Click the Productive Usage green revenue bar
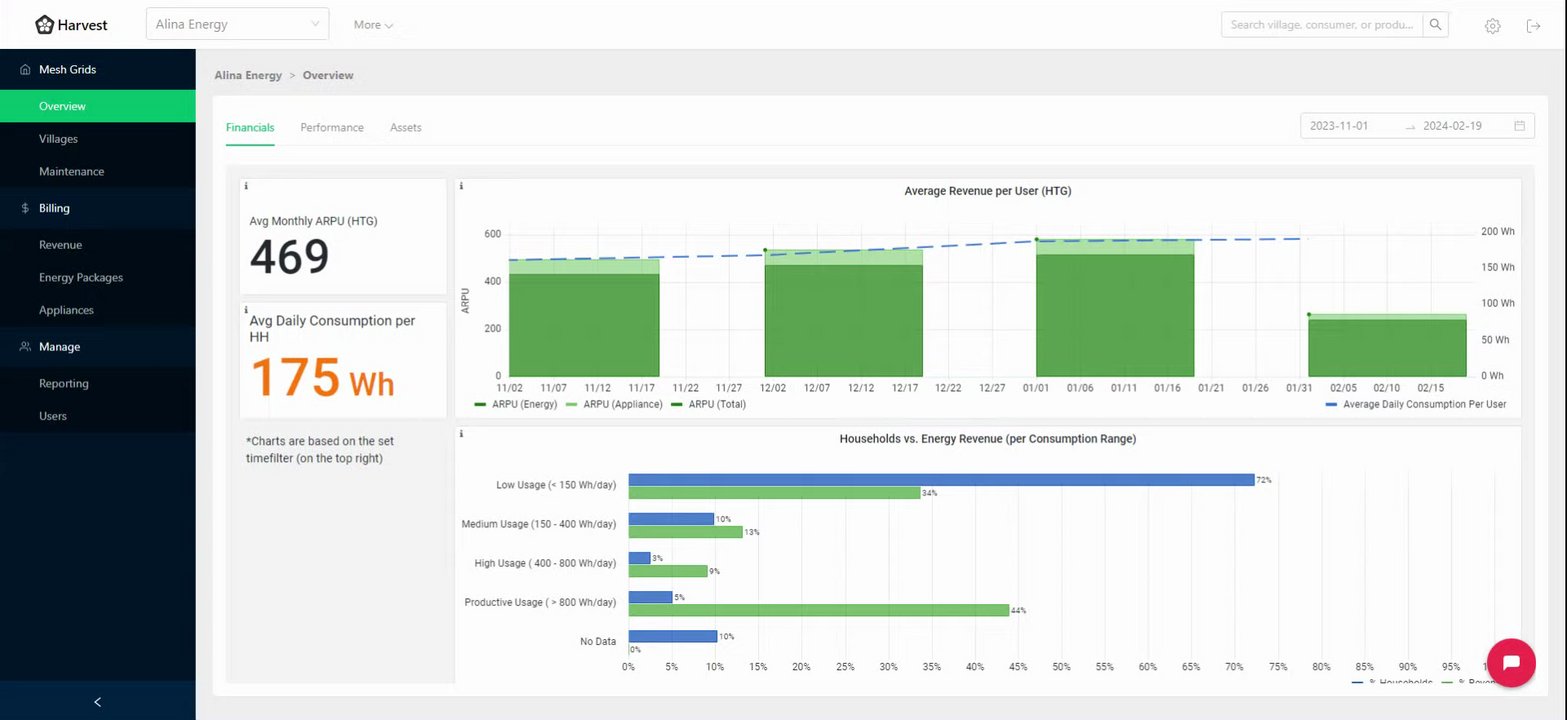Viewport: 1567px width, 720px height. (x=818, y=610)
